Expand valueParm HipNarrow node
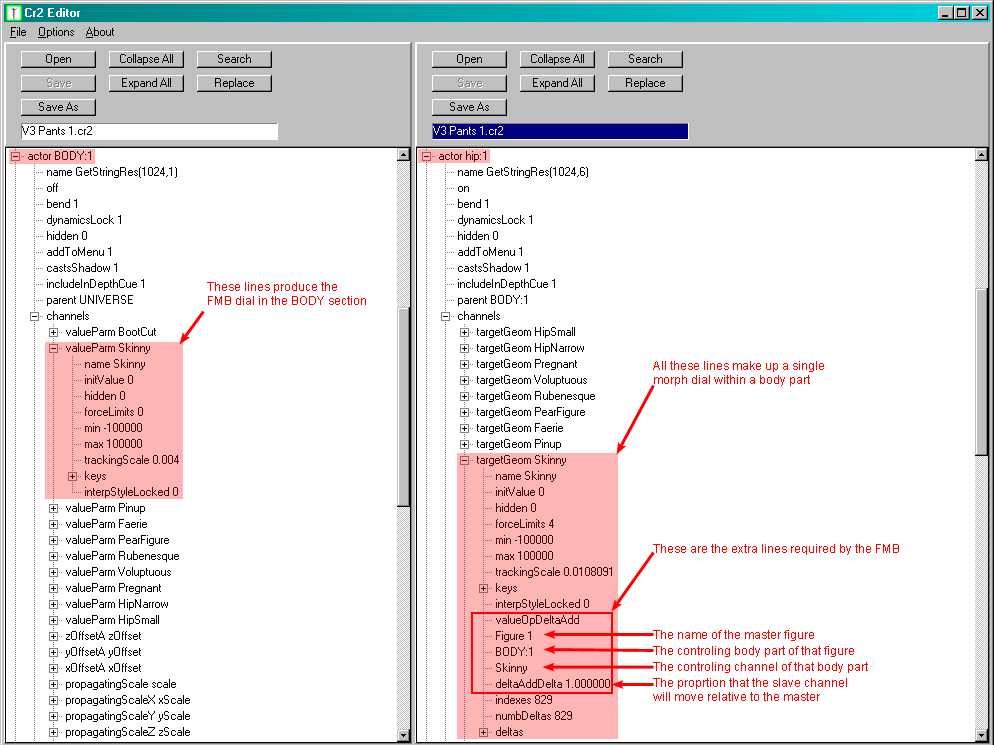The image size is (994, 745). (x=53, y=604)
